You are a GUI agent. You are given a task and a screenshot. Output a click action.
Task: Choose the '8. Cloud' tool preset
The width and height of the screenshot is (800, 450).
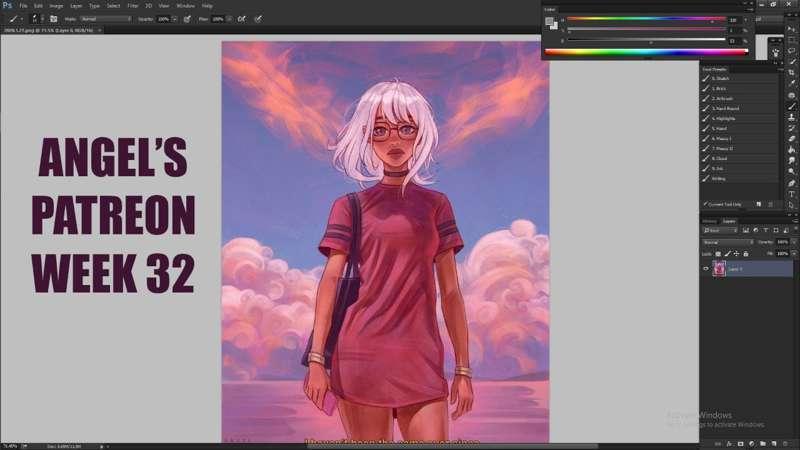(x=740, y=159)
